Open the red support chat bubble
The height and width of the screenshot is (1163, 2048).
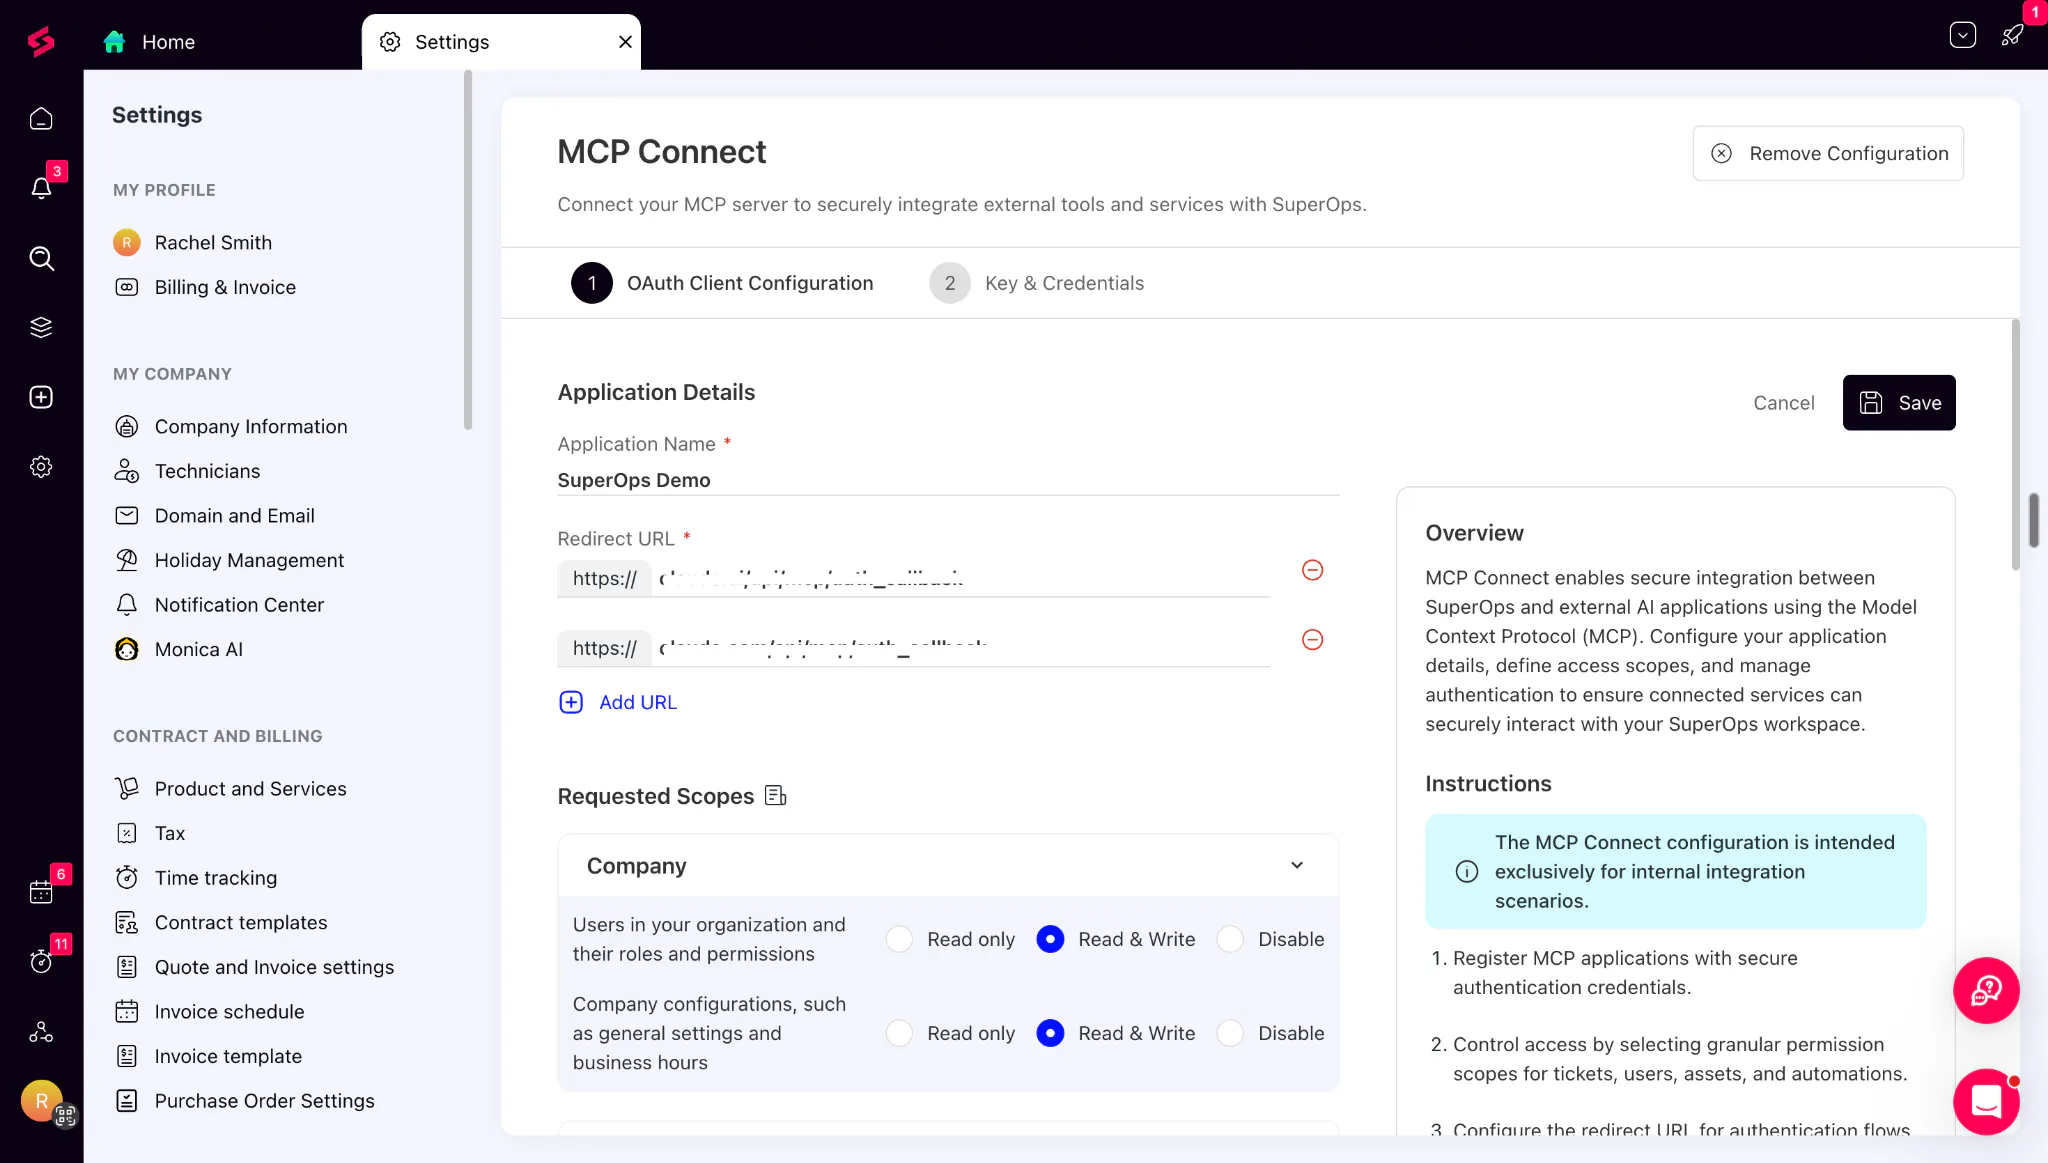pyautogui.click(x=1986, y=991)
